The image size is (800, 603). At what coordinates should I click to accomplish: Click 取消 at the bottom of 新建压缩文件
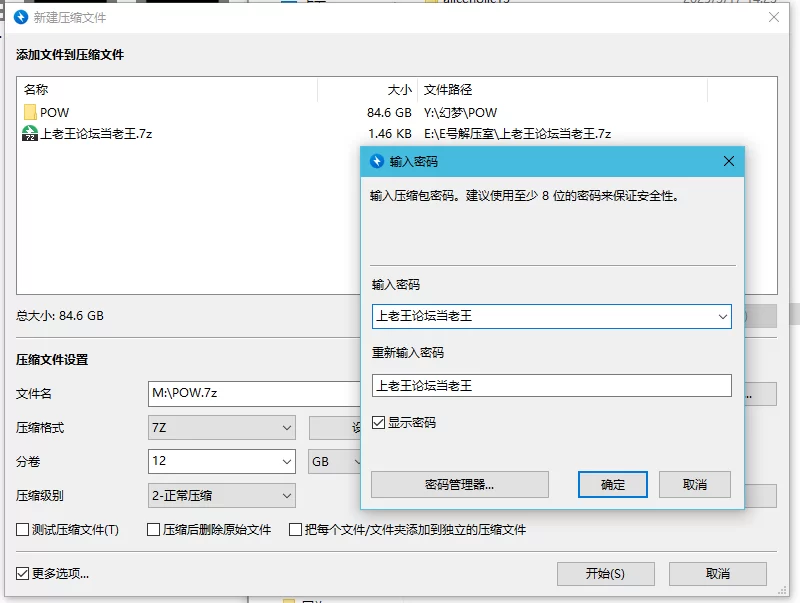[x=717, y=574]
